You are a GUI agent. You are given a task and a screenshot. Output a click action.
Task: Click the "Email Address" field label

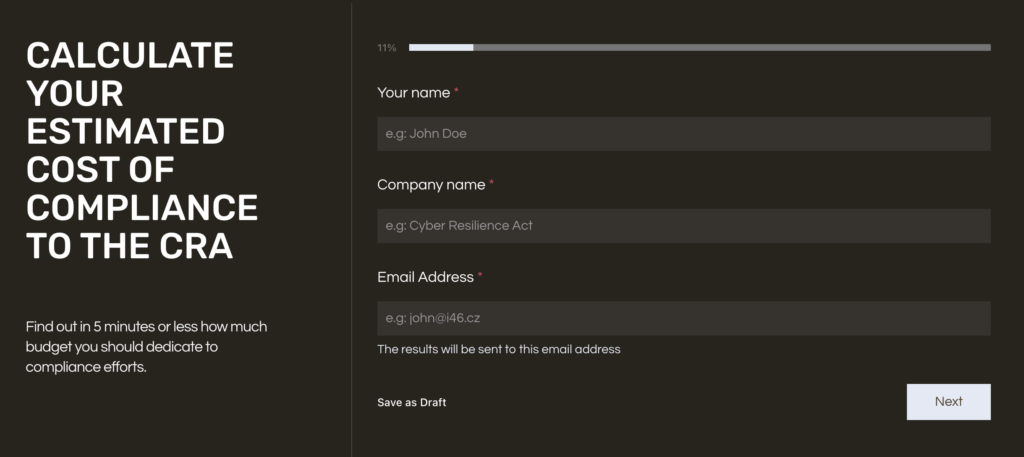(x=425, y=277)
